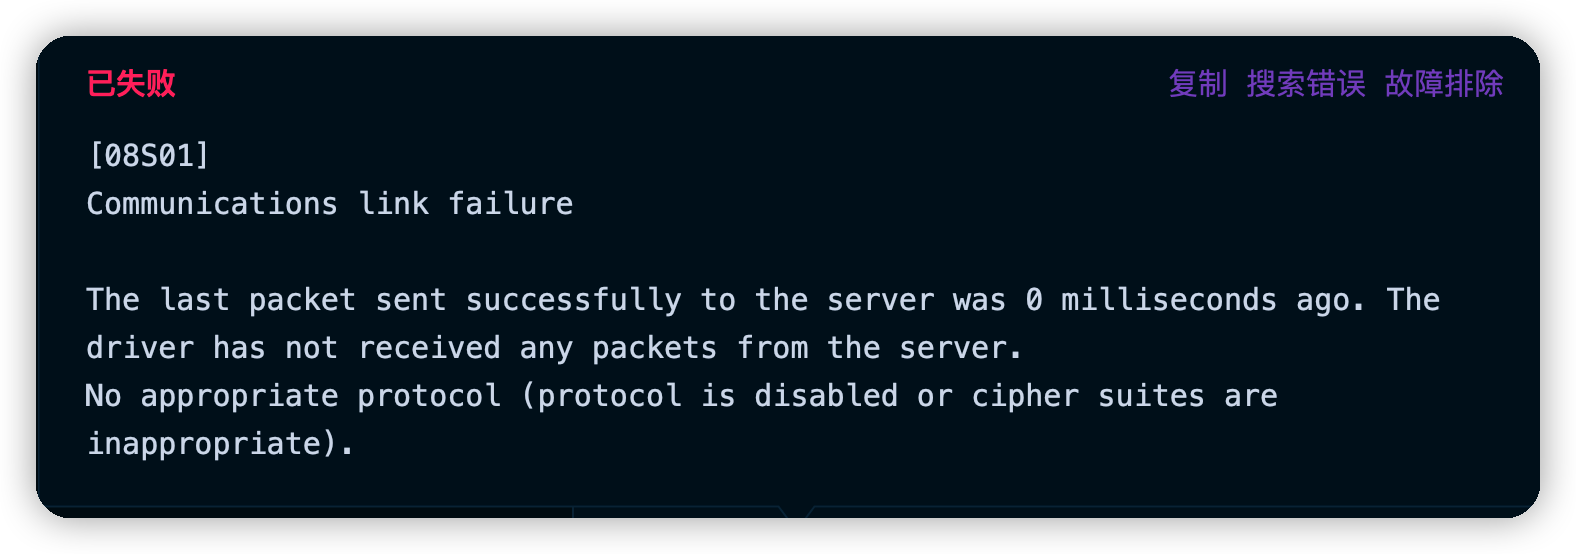Open the 故障排除 troubleshooting link
Image resolution: width=1576 pixels, height=554 pixels.
pos(1443,84)
